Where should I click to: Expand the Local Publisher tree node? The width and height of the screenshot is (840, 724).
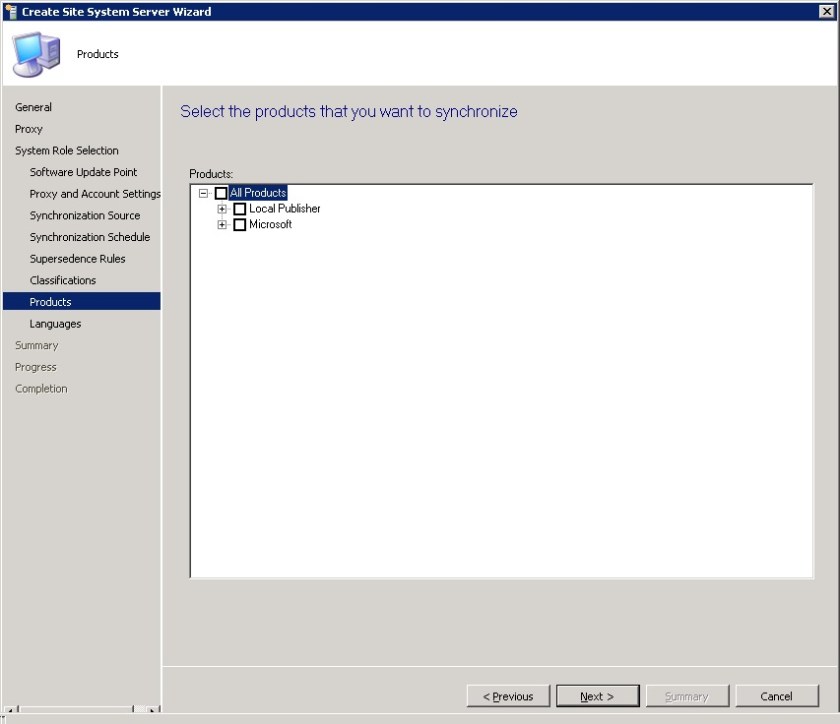tap(224, 208)
